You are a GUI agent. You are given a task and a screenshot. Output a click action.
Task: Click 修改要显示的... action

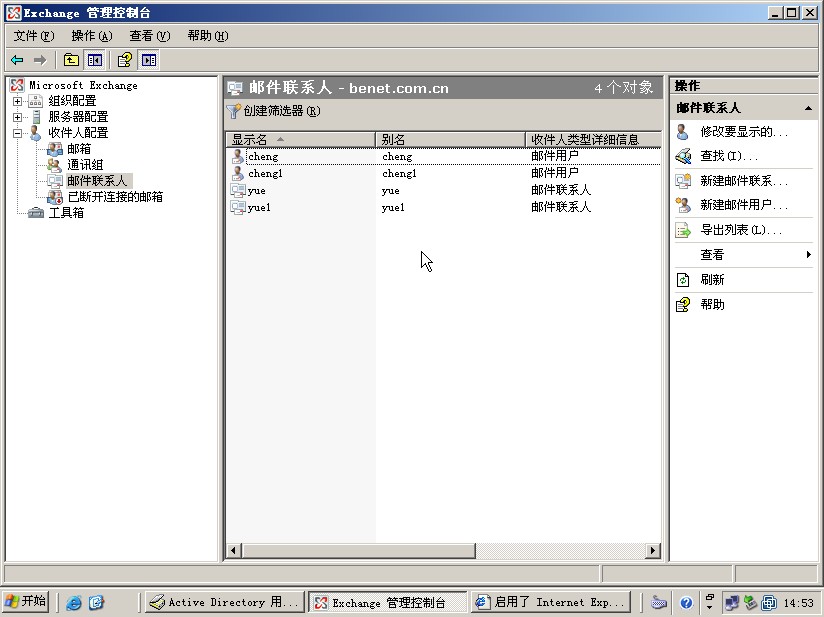pyautogui.click(x=744, y=132)
